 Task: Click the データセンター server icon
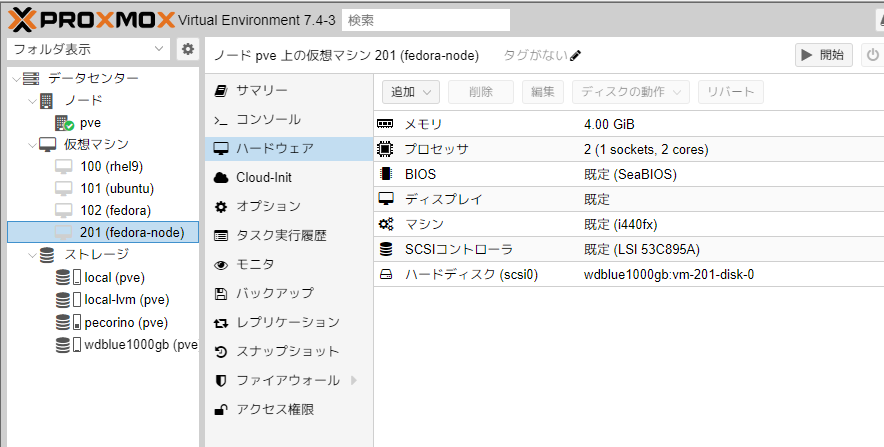point(31,78)
